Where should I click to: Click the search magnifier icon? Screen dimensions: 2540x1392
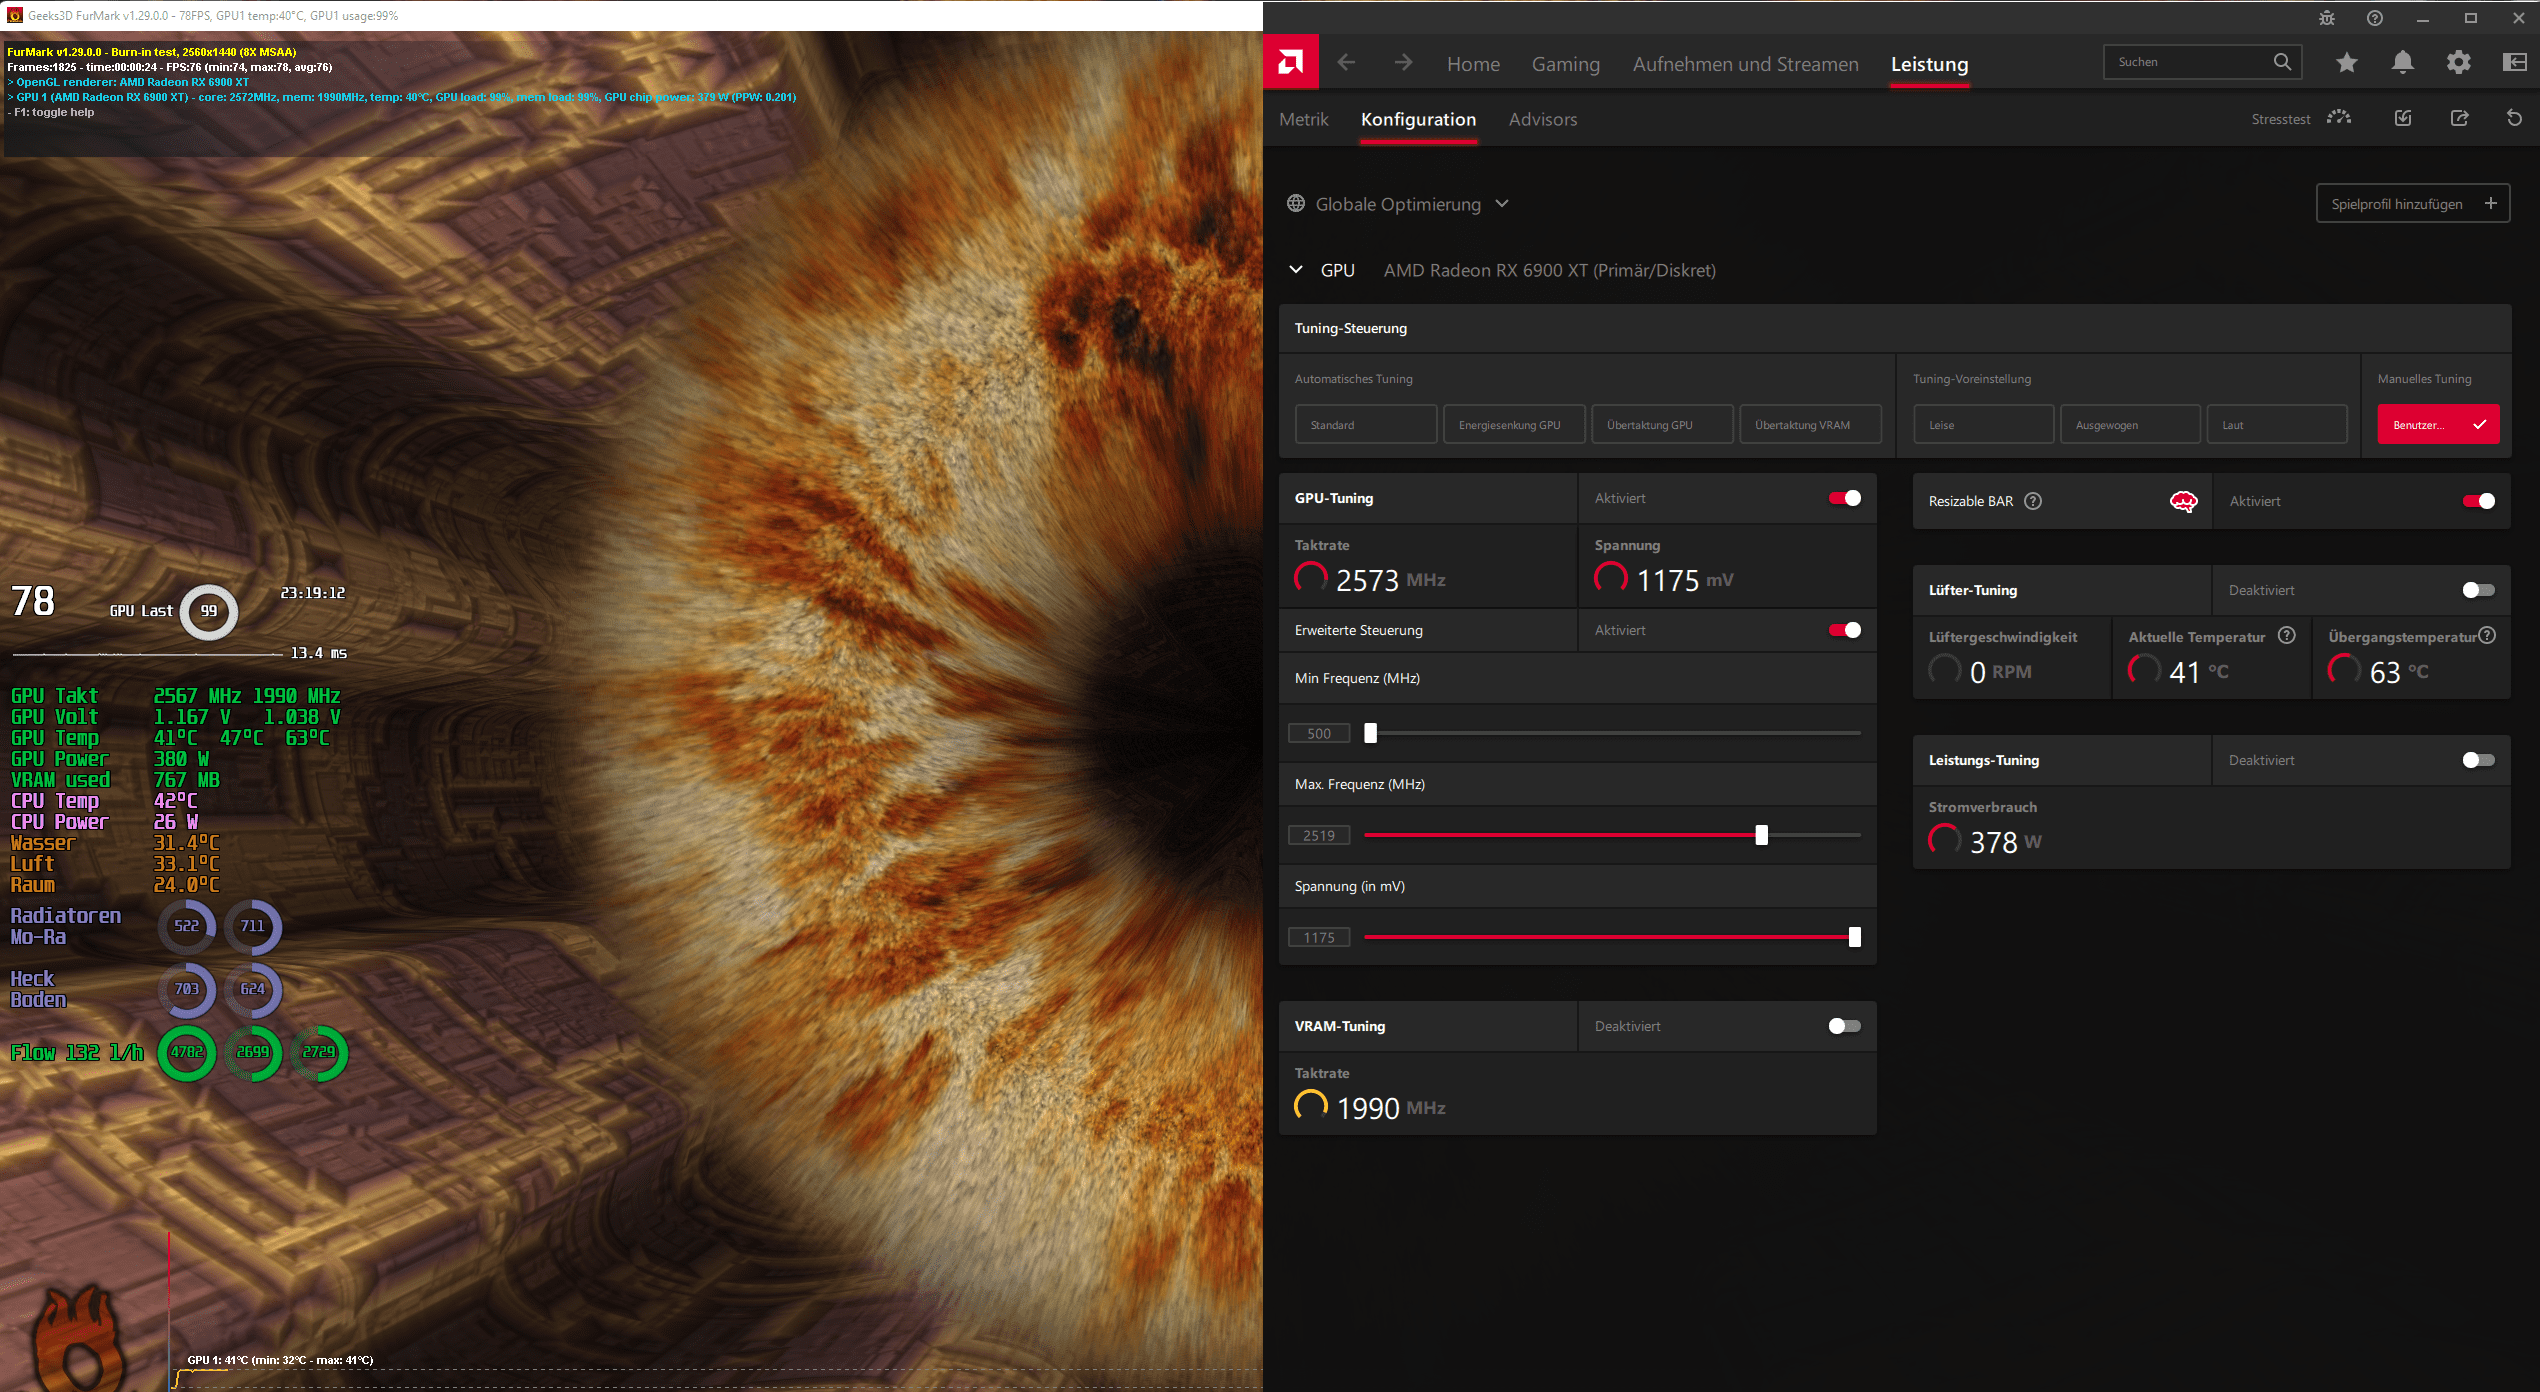pyautogui.click(x=2282, y=62)
